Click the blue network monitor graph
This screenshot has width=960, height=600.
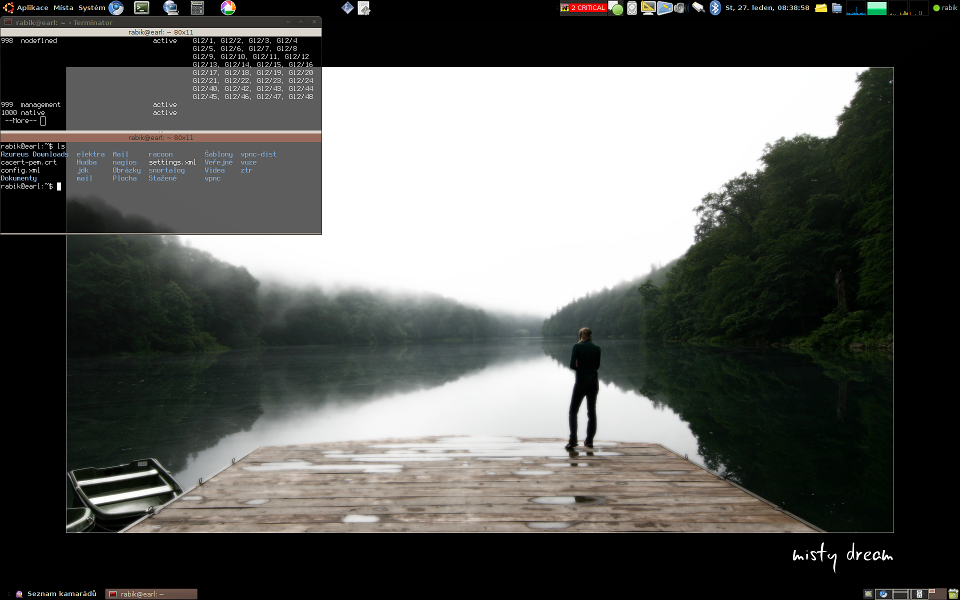(x=855, y=8)
